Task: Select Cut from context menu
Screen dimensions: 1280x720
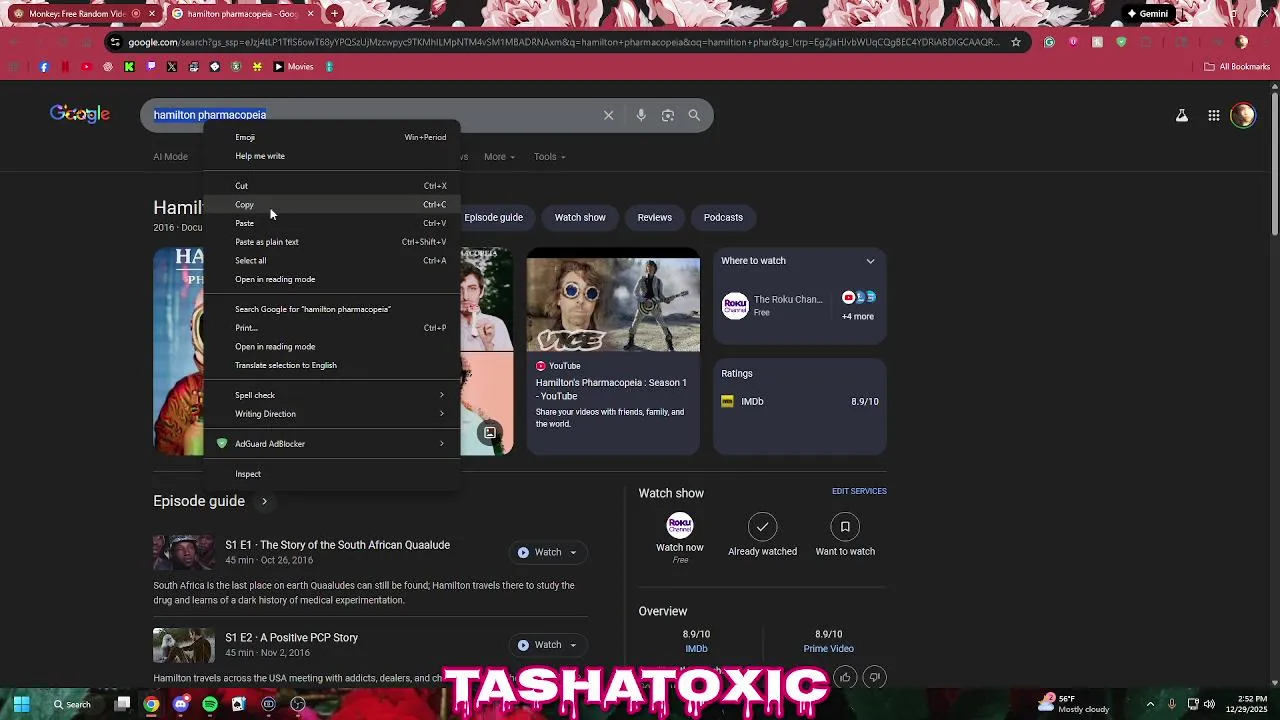Action: (x=332, y=186)
